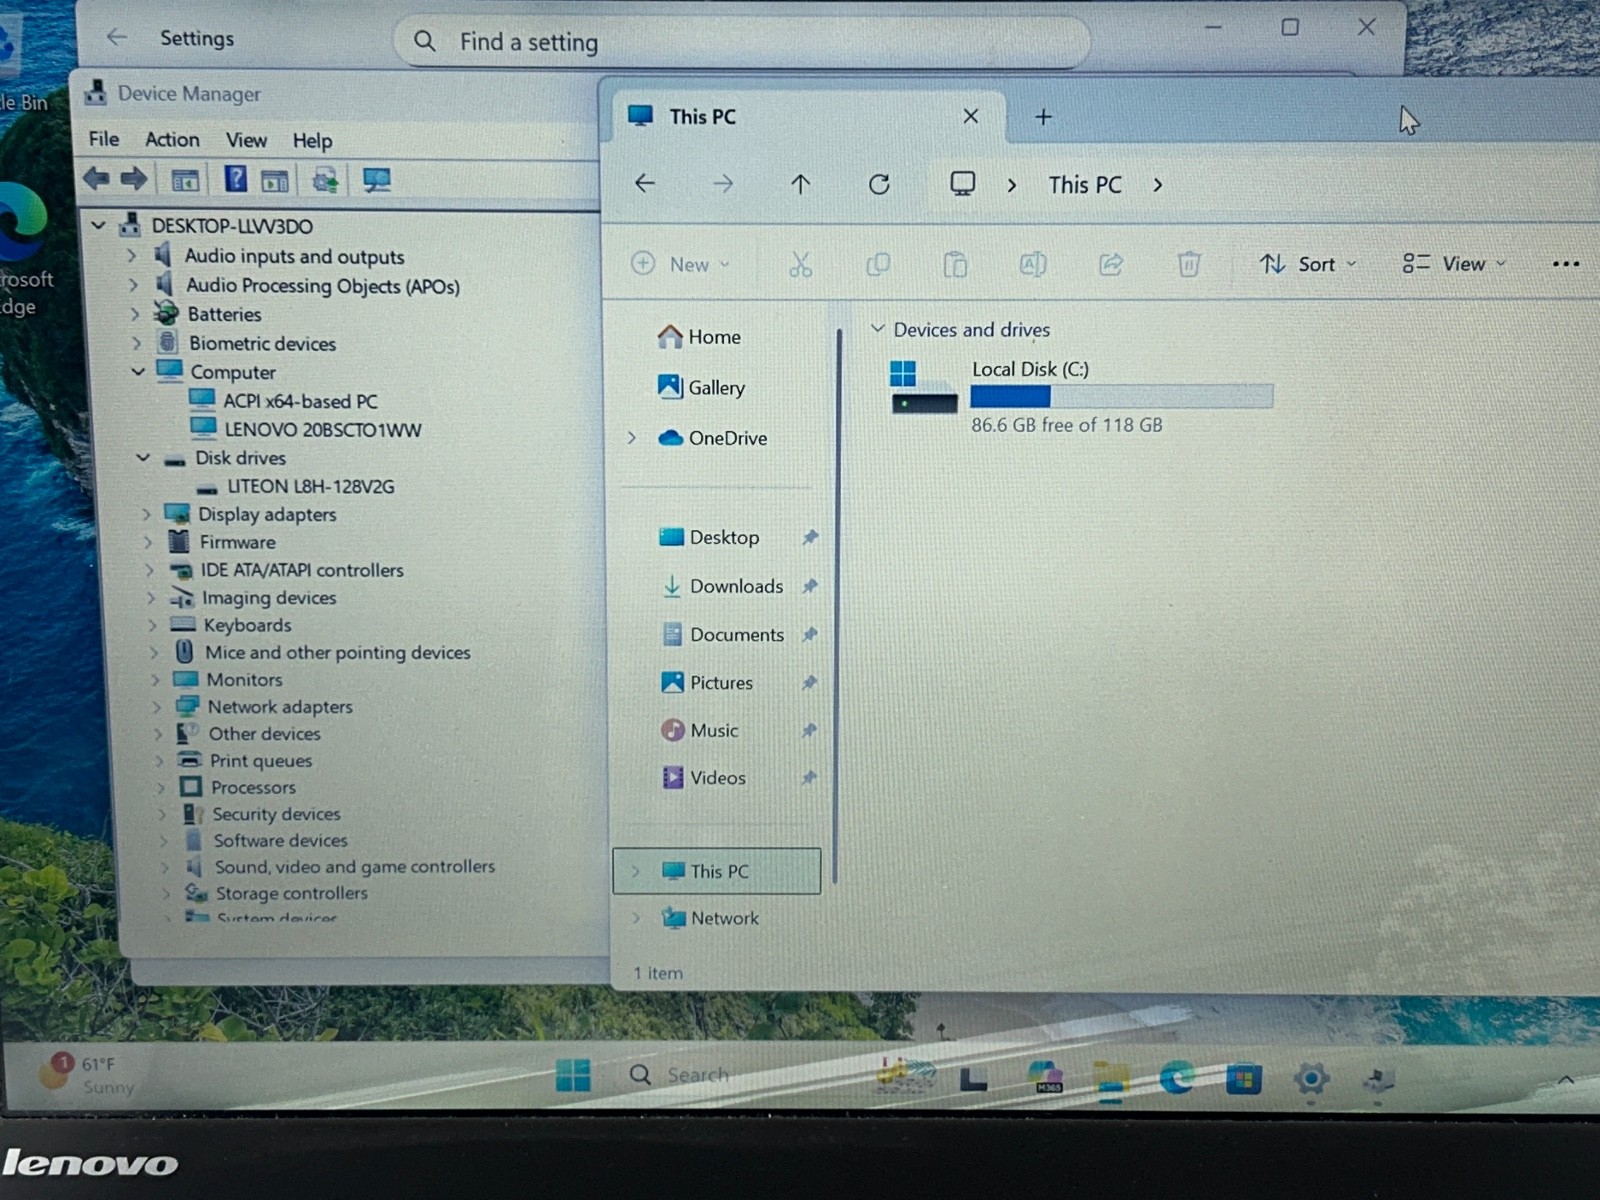
Task: Click the update driver toolbar icon
Action: coord(325,180)
